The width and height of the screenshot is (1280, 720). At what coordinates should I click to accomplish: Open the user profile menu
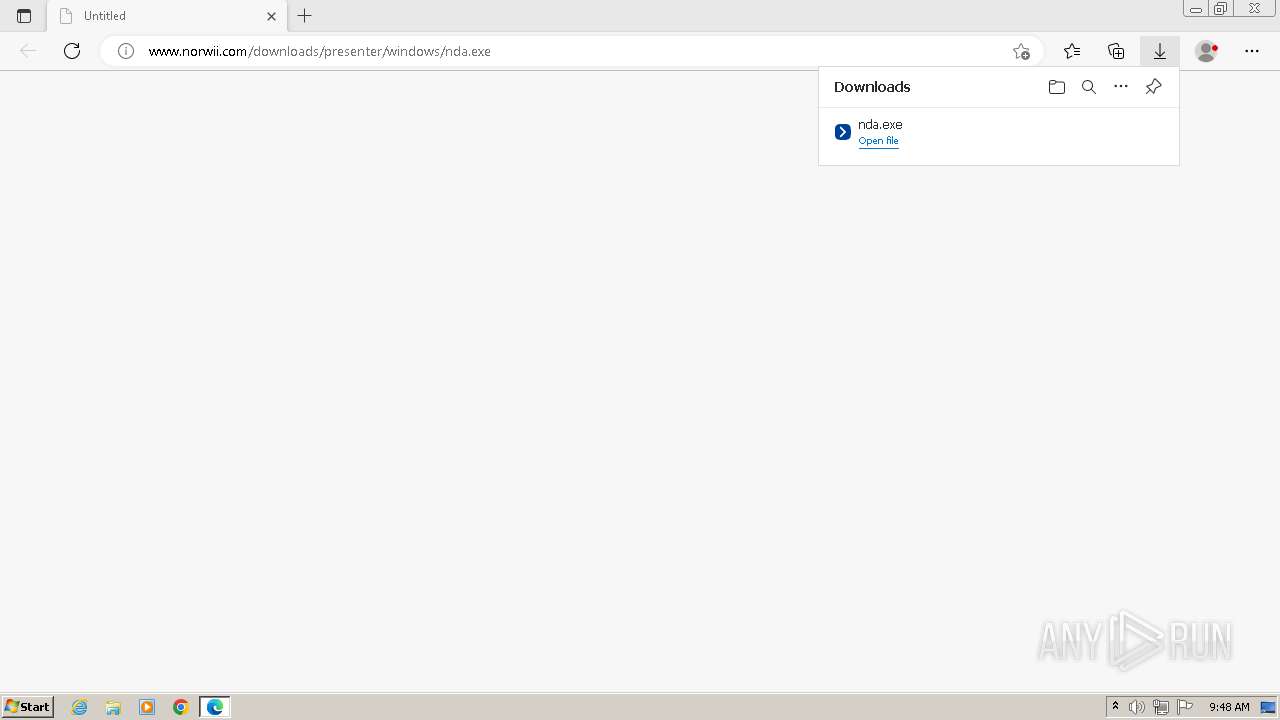(x=1207, y=51)
